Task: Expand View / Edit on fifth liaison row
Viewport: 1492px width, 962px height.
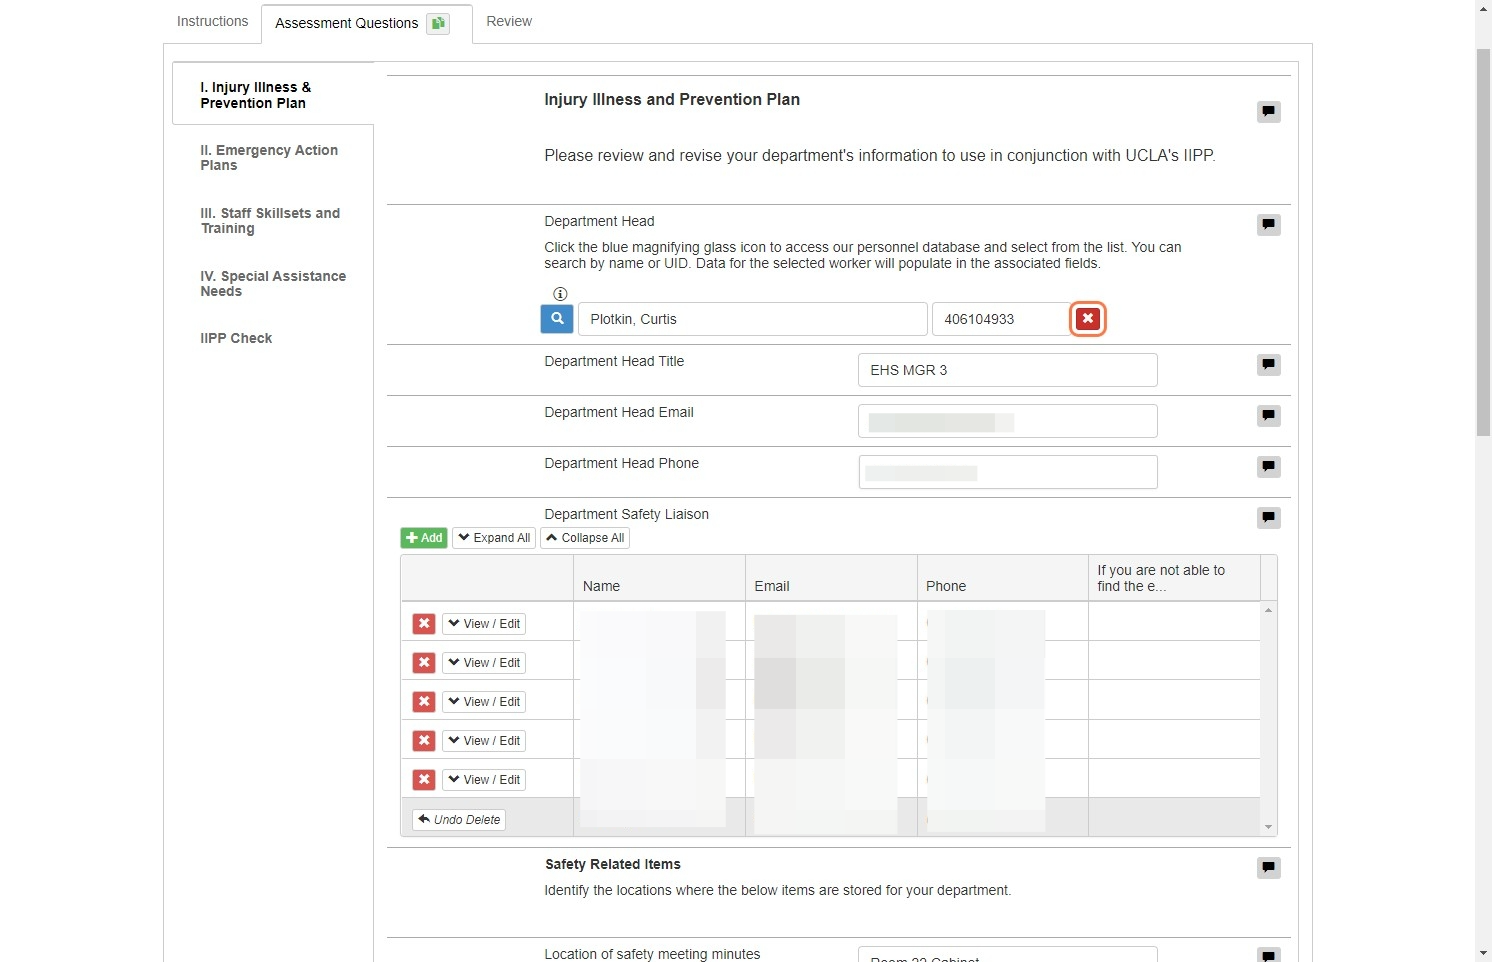Action: click(x=484, y=780)
